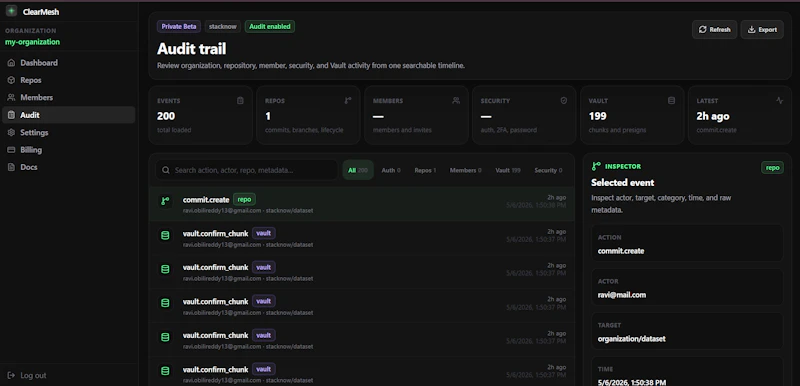Open Settings in the sidebar
Viewport: 800px width, 386px height.
[68, 132]
